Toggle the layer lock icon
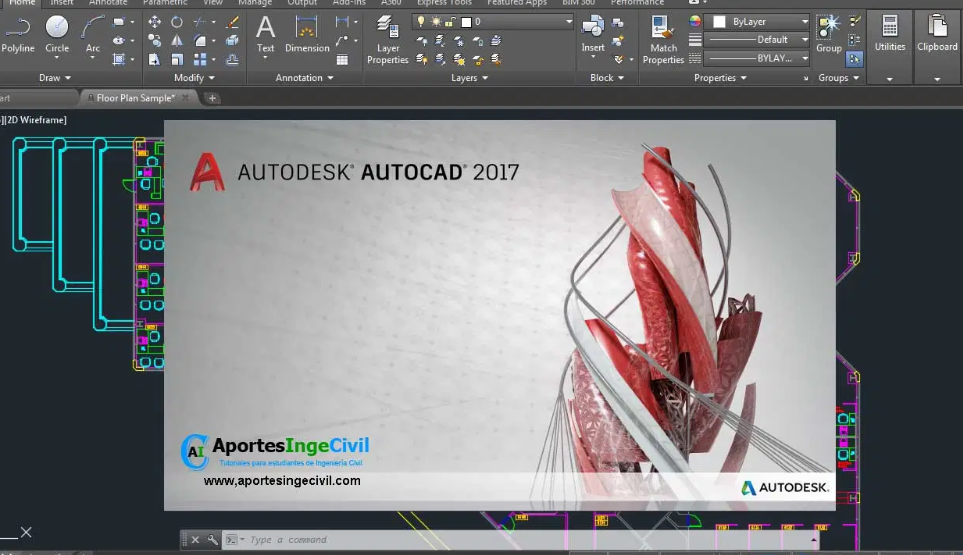This screenshot has width=963, height=555. [451, 21]
